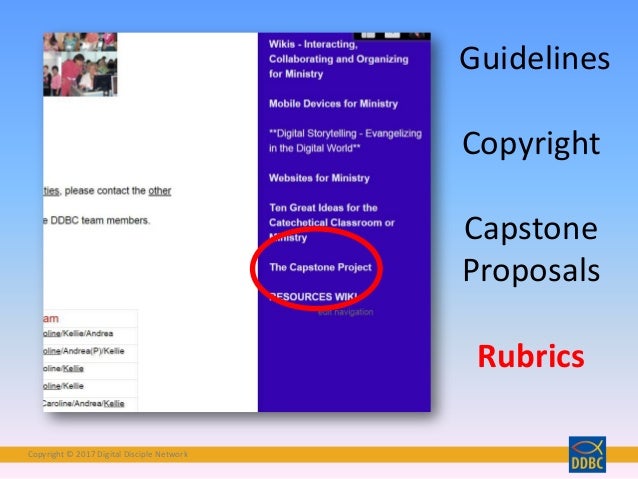This screenshot has height=479, width=638.
Task: Click the 'Andrea(P)/Kellie' table row
Action: click(90, 351)
